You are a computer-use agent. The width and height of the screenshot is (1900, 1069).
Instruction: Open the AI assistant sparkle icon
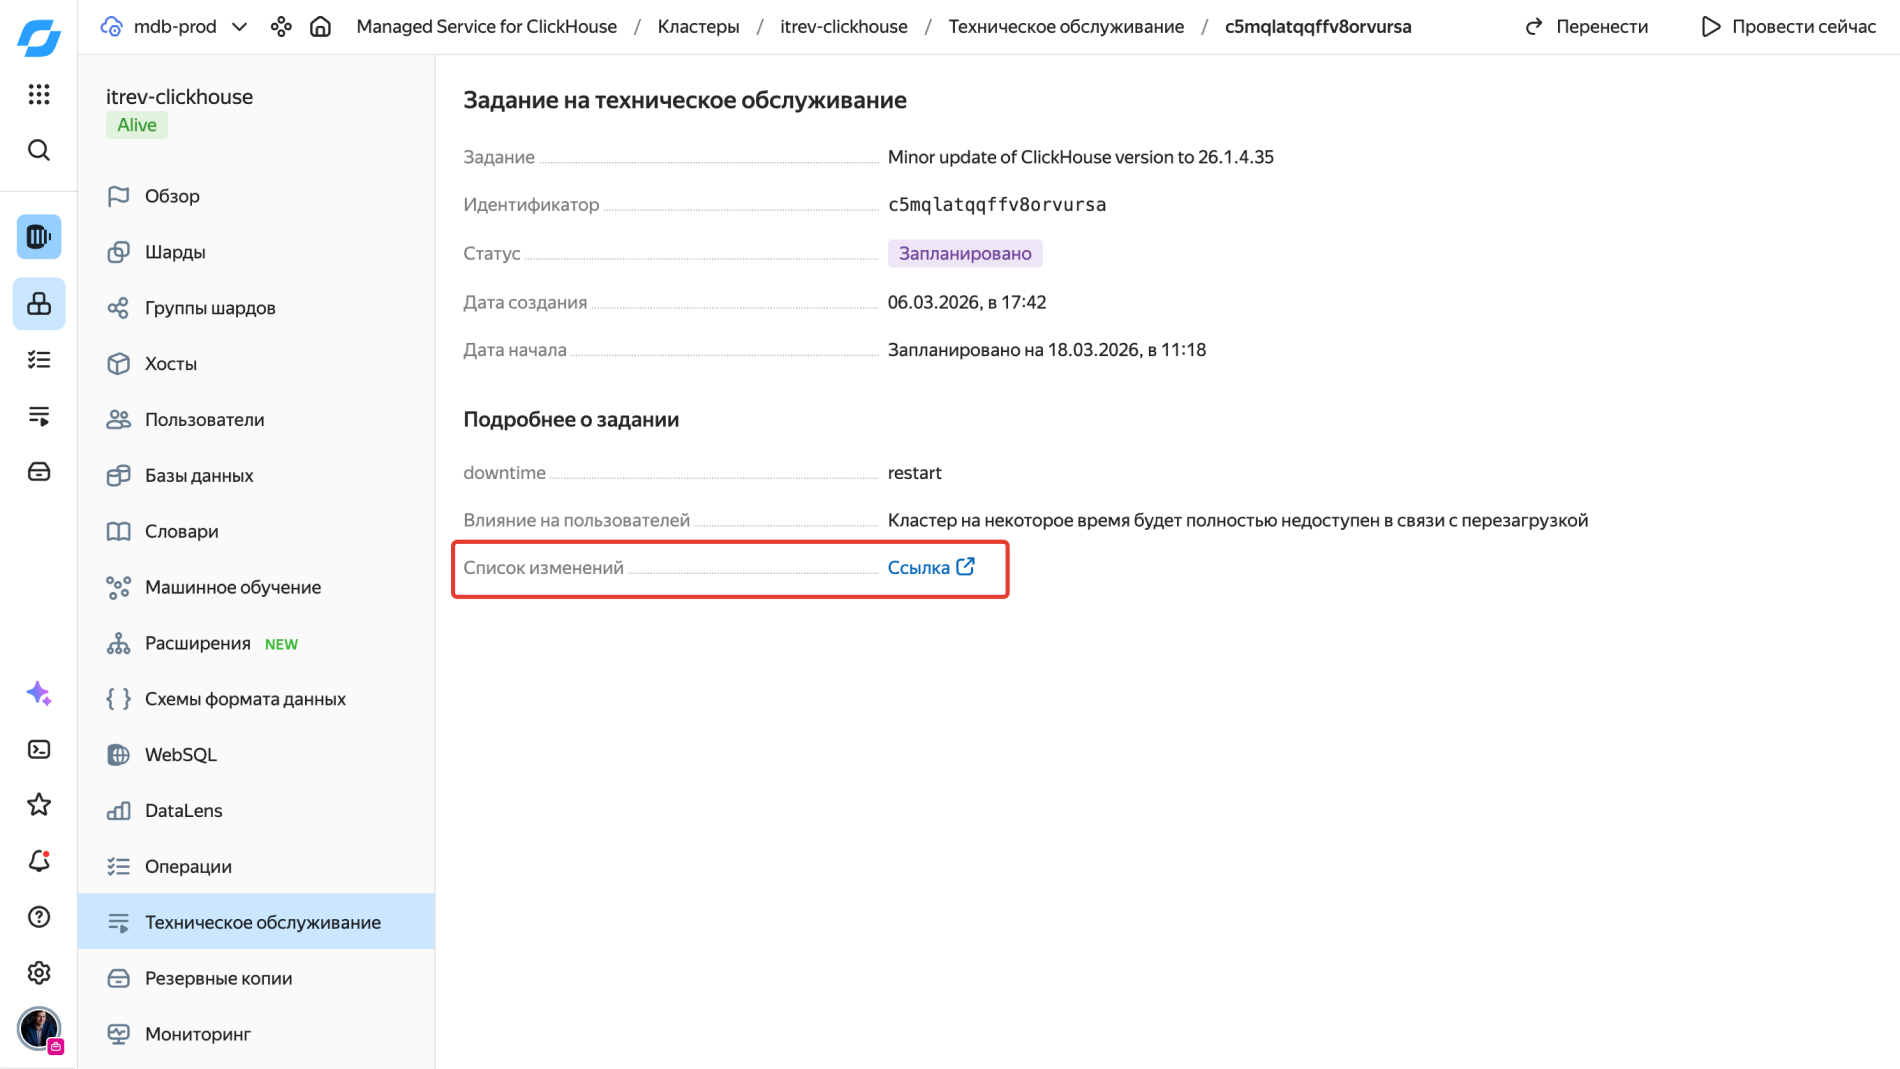pyautogui.click(x=38, y=693)
